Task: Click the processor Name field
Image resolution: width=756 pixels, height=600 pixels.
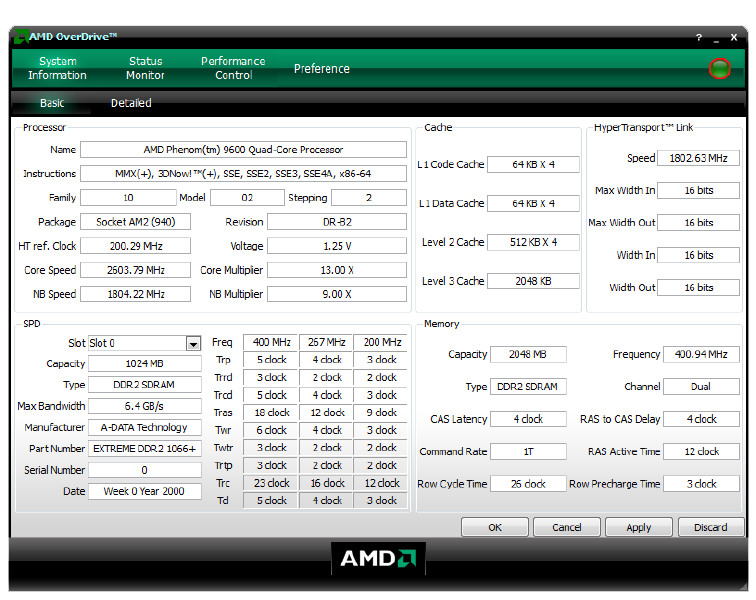Action: 243,150
